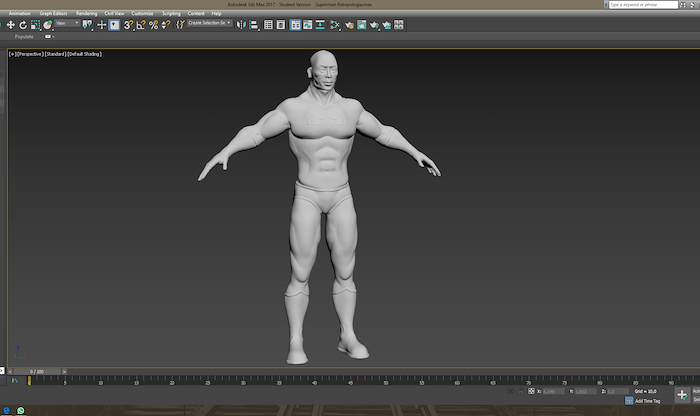Toggle Angle Snap in the toolbar
Screen dimensions: 700x416
point(141,25)
